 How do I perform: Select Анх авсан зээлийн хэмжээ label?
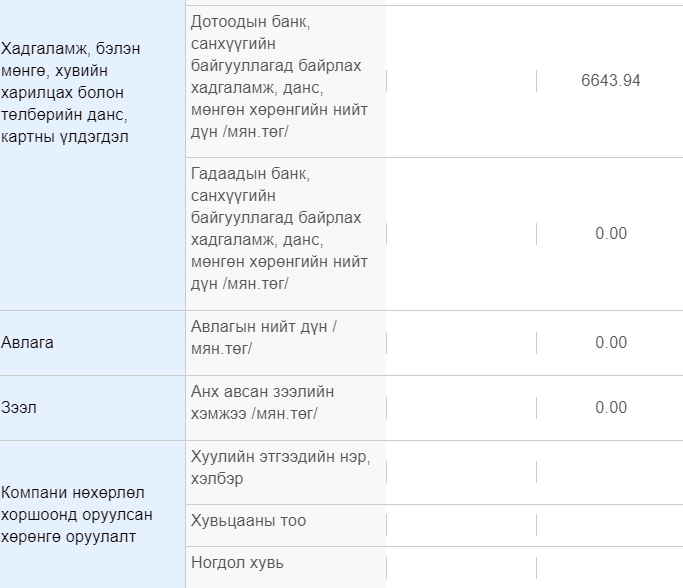pos(263,402)
